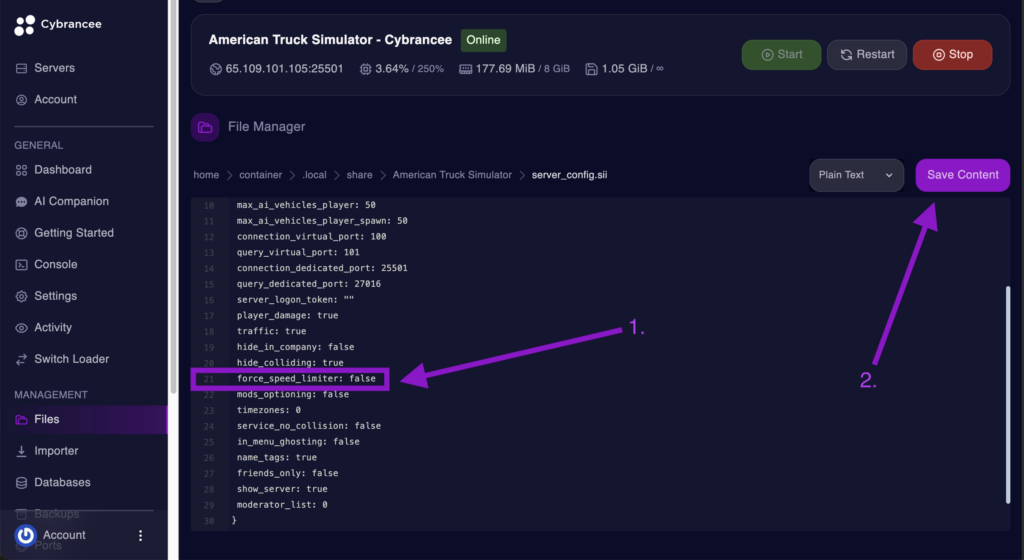1024x560 pixels.
Task: Open the Importer page
Action: 56,450
